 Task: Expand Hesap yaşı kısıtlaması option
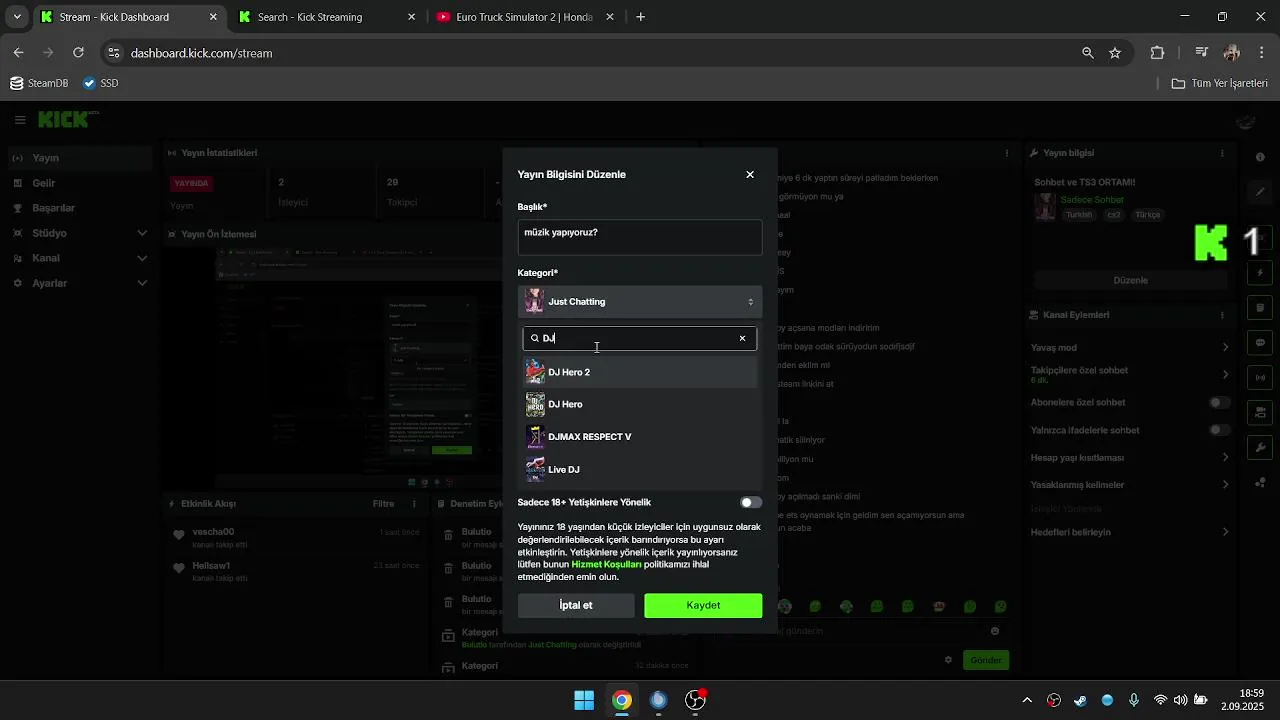(1131, 457)
